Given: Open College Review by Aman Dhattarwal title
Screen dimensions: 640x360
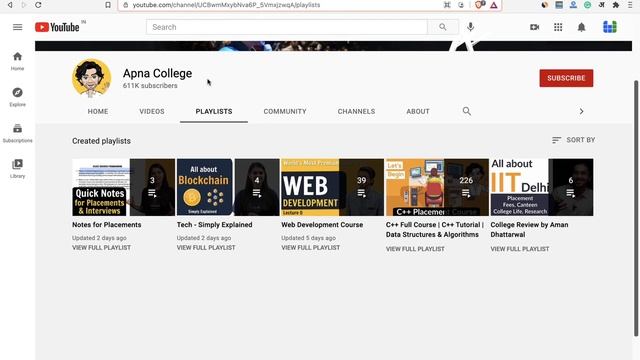Looking at the screenshot, I should (529, 230).
